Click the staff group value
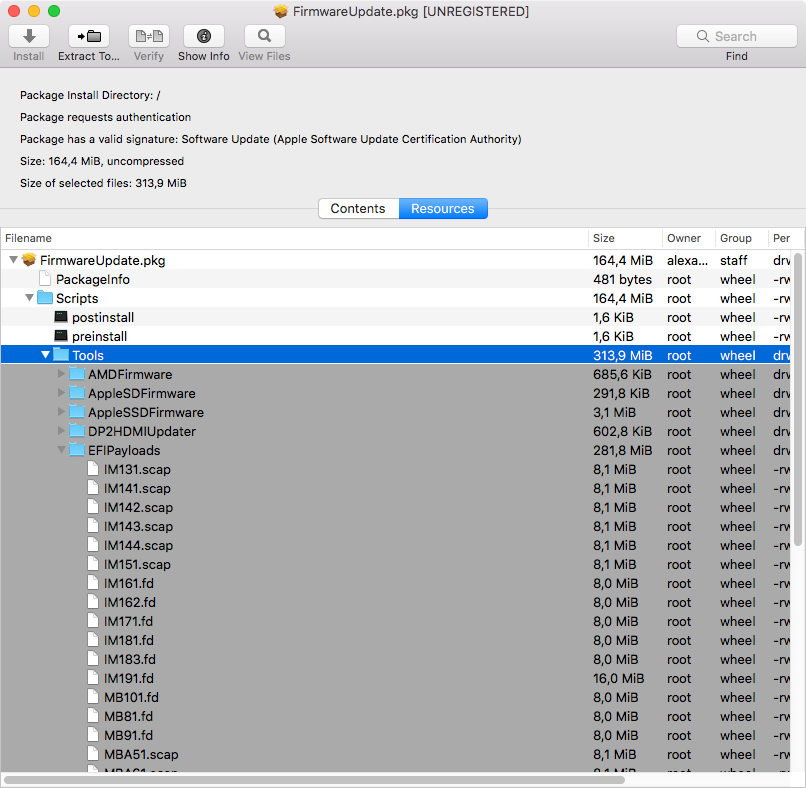The image size is (806, 788). (734, 261)
